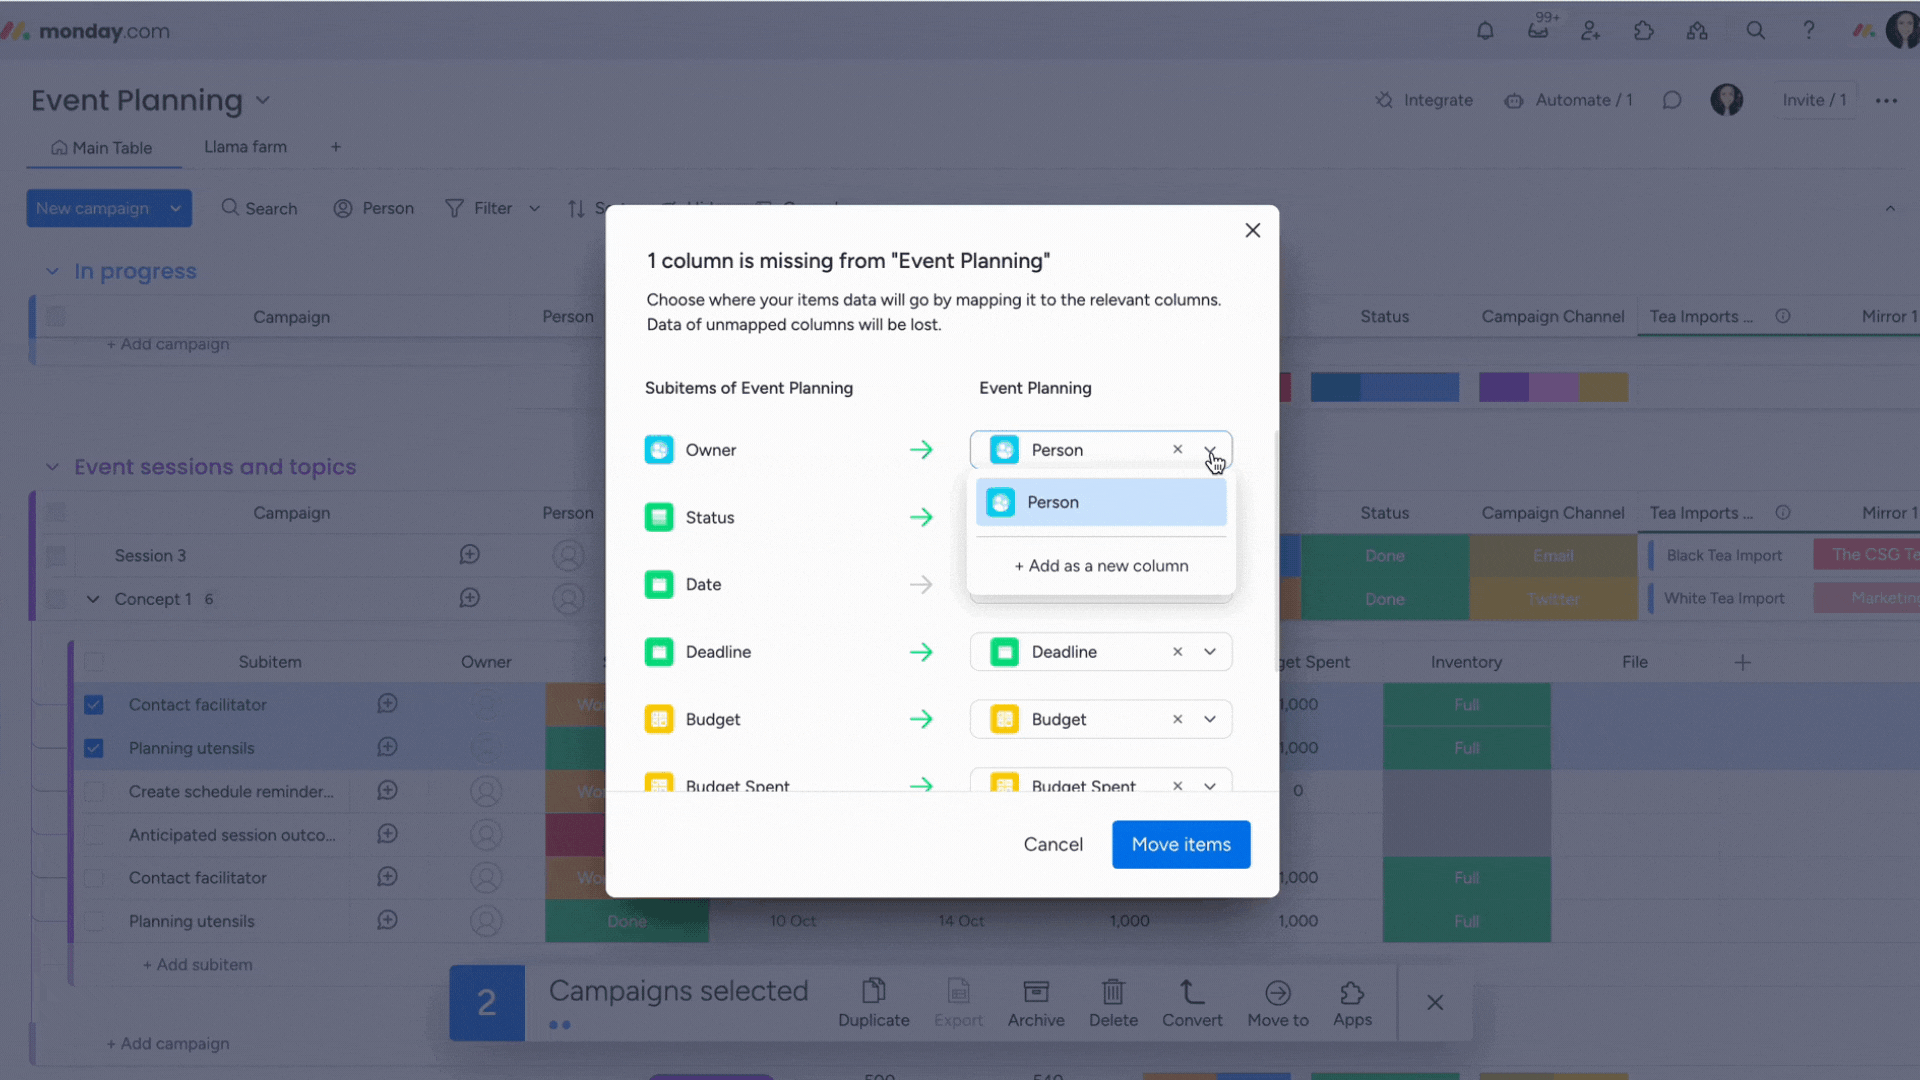Open the apps marketplace puzzle icon in top bar
The height and width of the screenshot is (1080, 1920).
point(1644,31)
